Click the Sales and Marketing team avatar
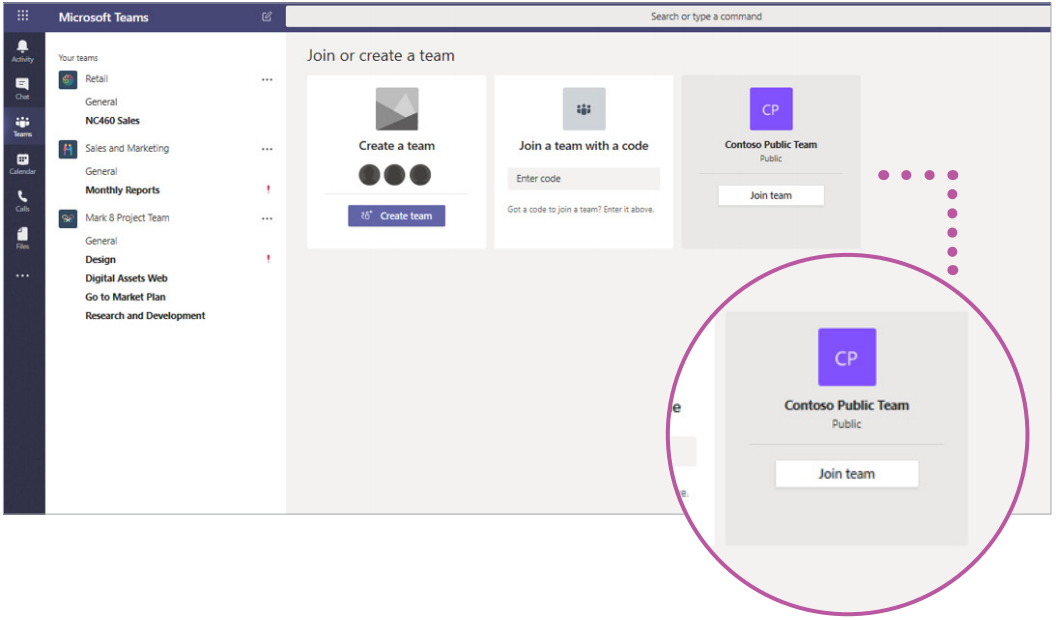 coord(67,149)
